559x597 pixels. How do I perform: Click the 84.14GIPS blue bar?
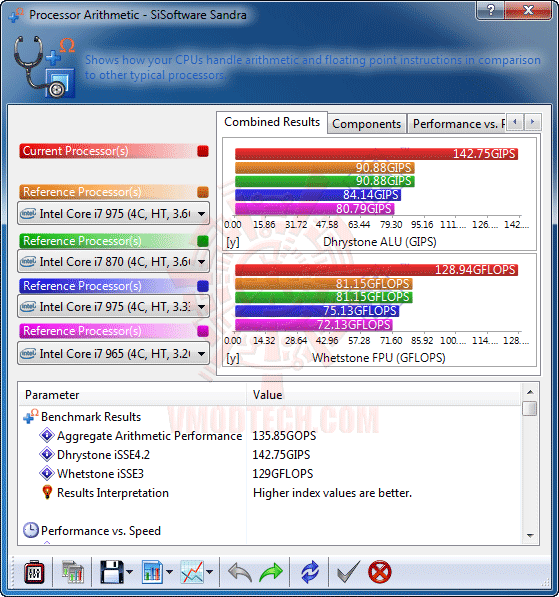tap(318, 195)
